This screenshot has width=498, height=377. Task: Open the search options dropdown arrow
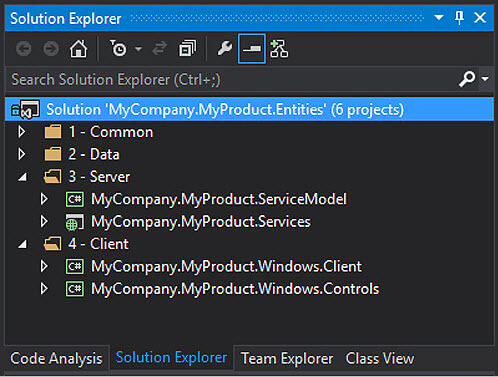tap(485, 79)
